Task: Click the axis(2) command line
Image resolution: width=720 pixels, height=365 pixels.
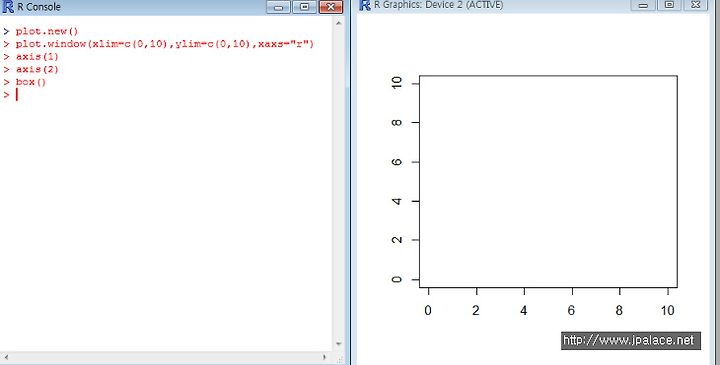Action: [x=37, y=70]
